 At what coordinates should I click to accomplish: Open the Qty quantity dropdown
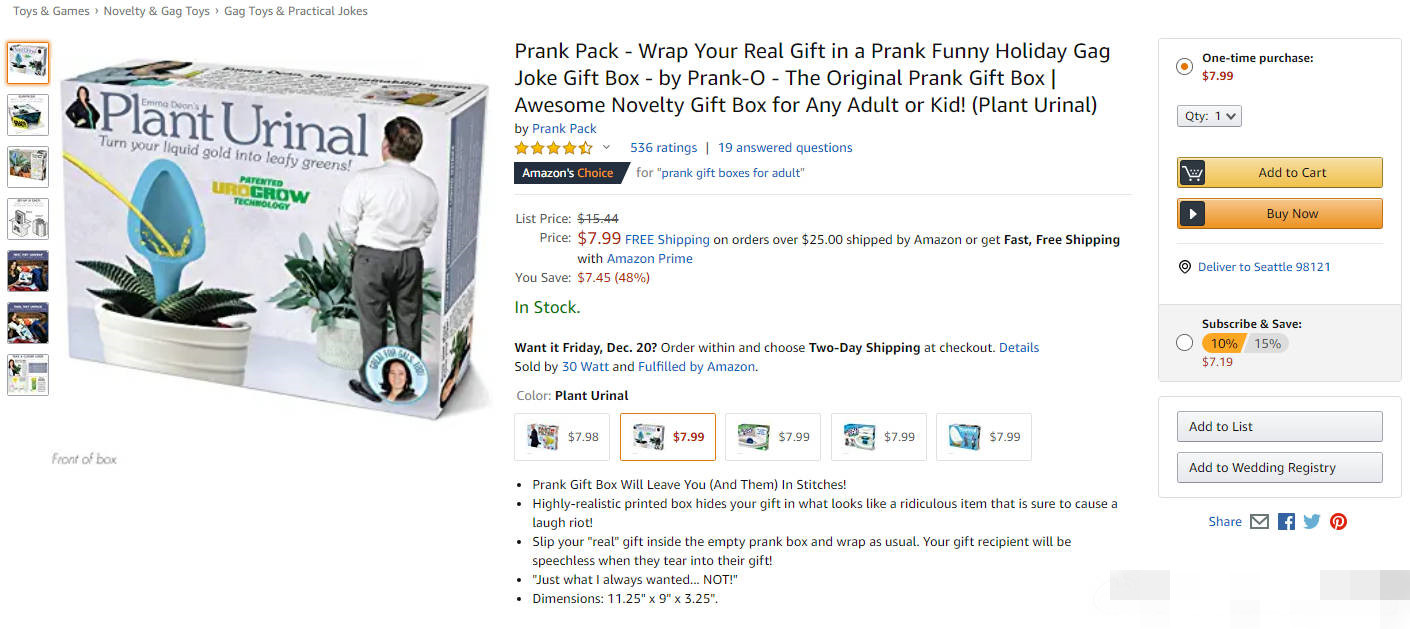pyautogui.click(x=1209, y=116)
